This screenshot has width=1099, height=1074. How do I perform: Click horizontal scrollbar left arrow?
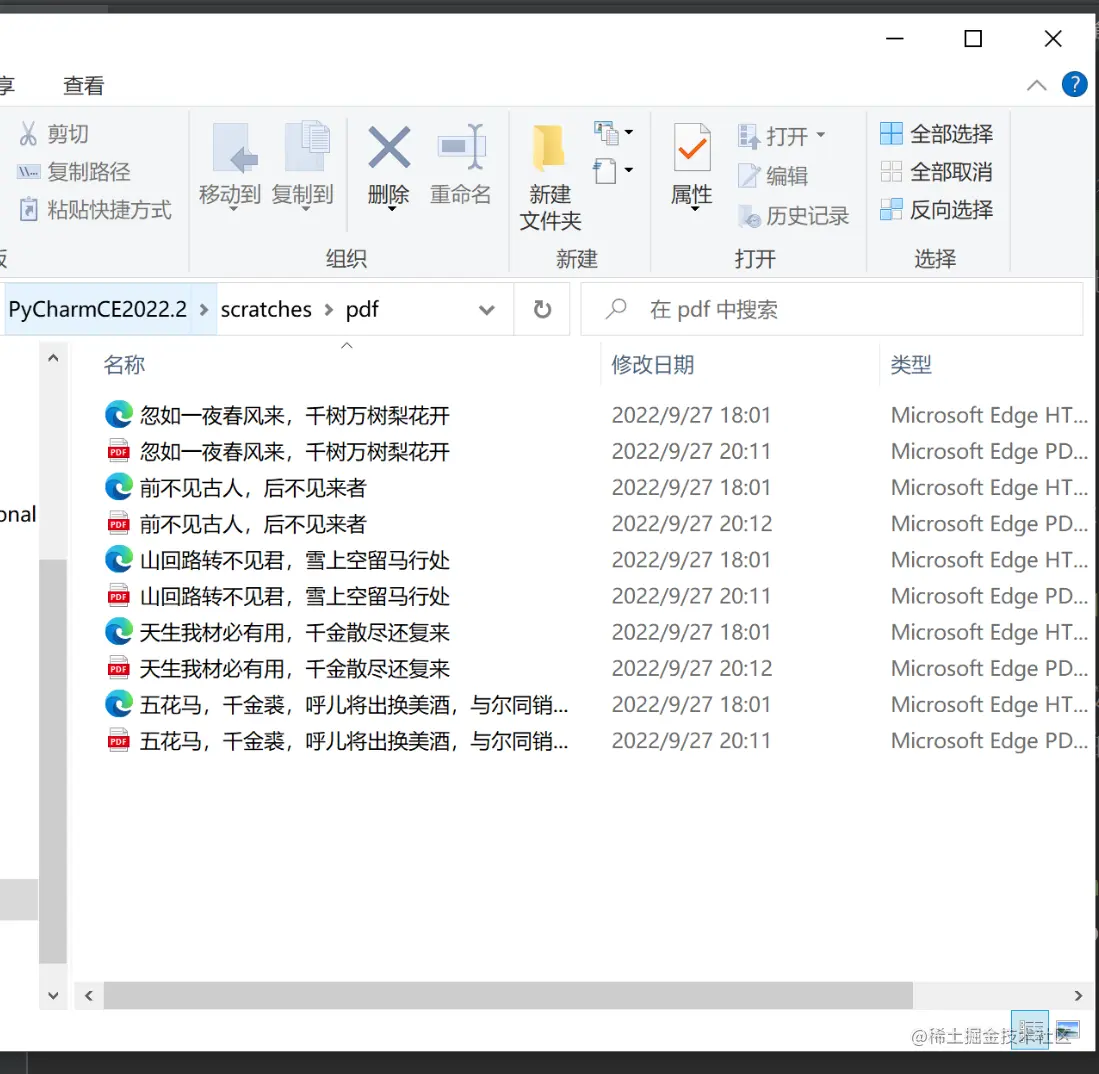pyautogui.click(x=89, y=995)
